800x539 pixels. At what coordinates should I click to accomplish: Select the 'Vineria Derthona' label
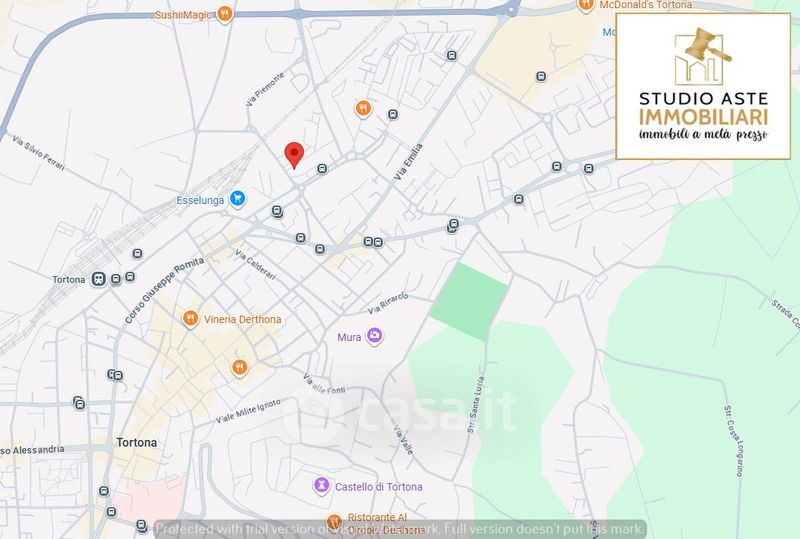coord(242,320)
